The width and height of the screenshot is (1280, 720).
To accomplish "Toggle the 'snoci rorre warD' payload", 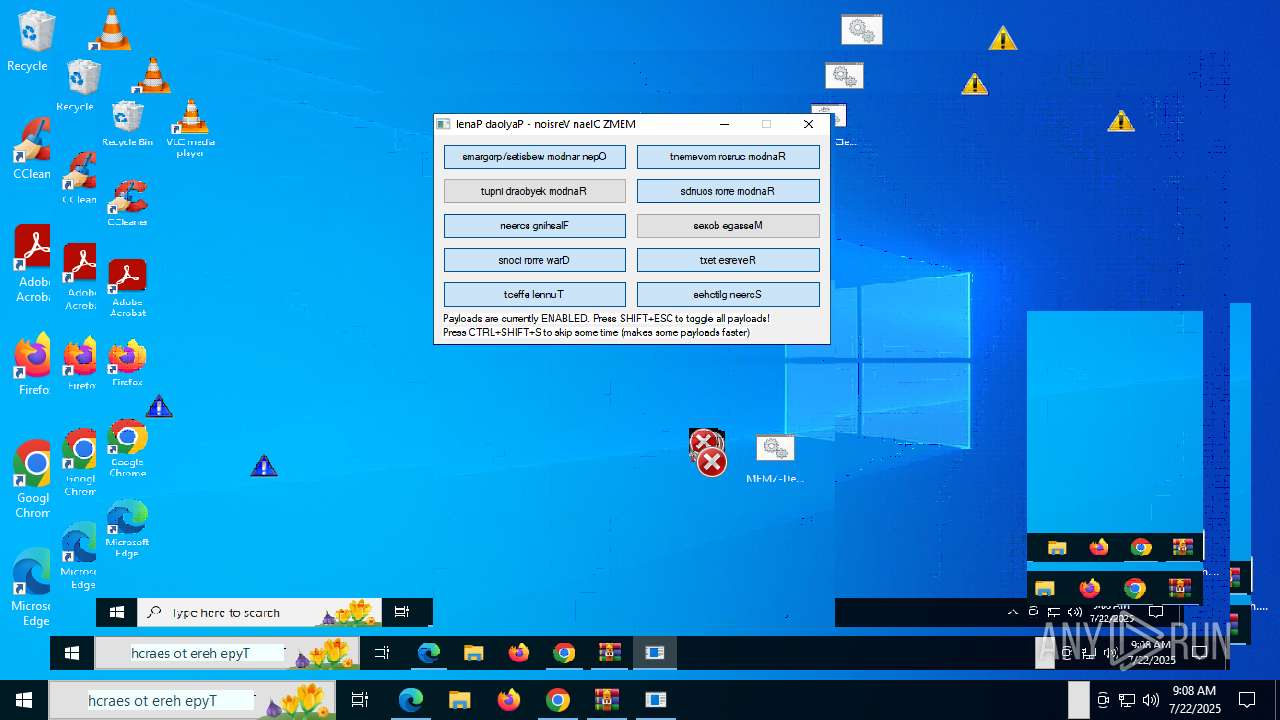I will [535, 260].
